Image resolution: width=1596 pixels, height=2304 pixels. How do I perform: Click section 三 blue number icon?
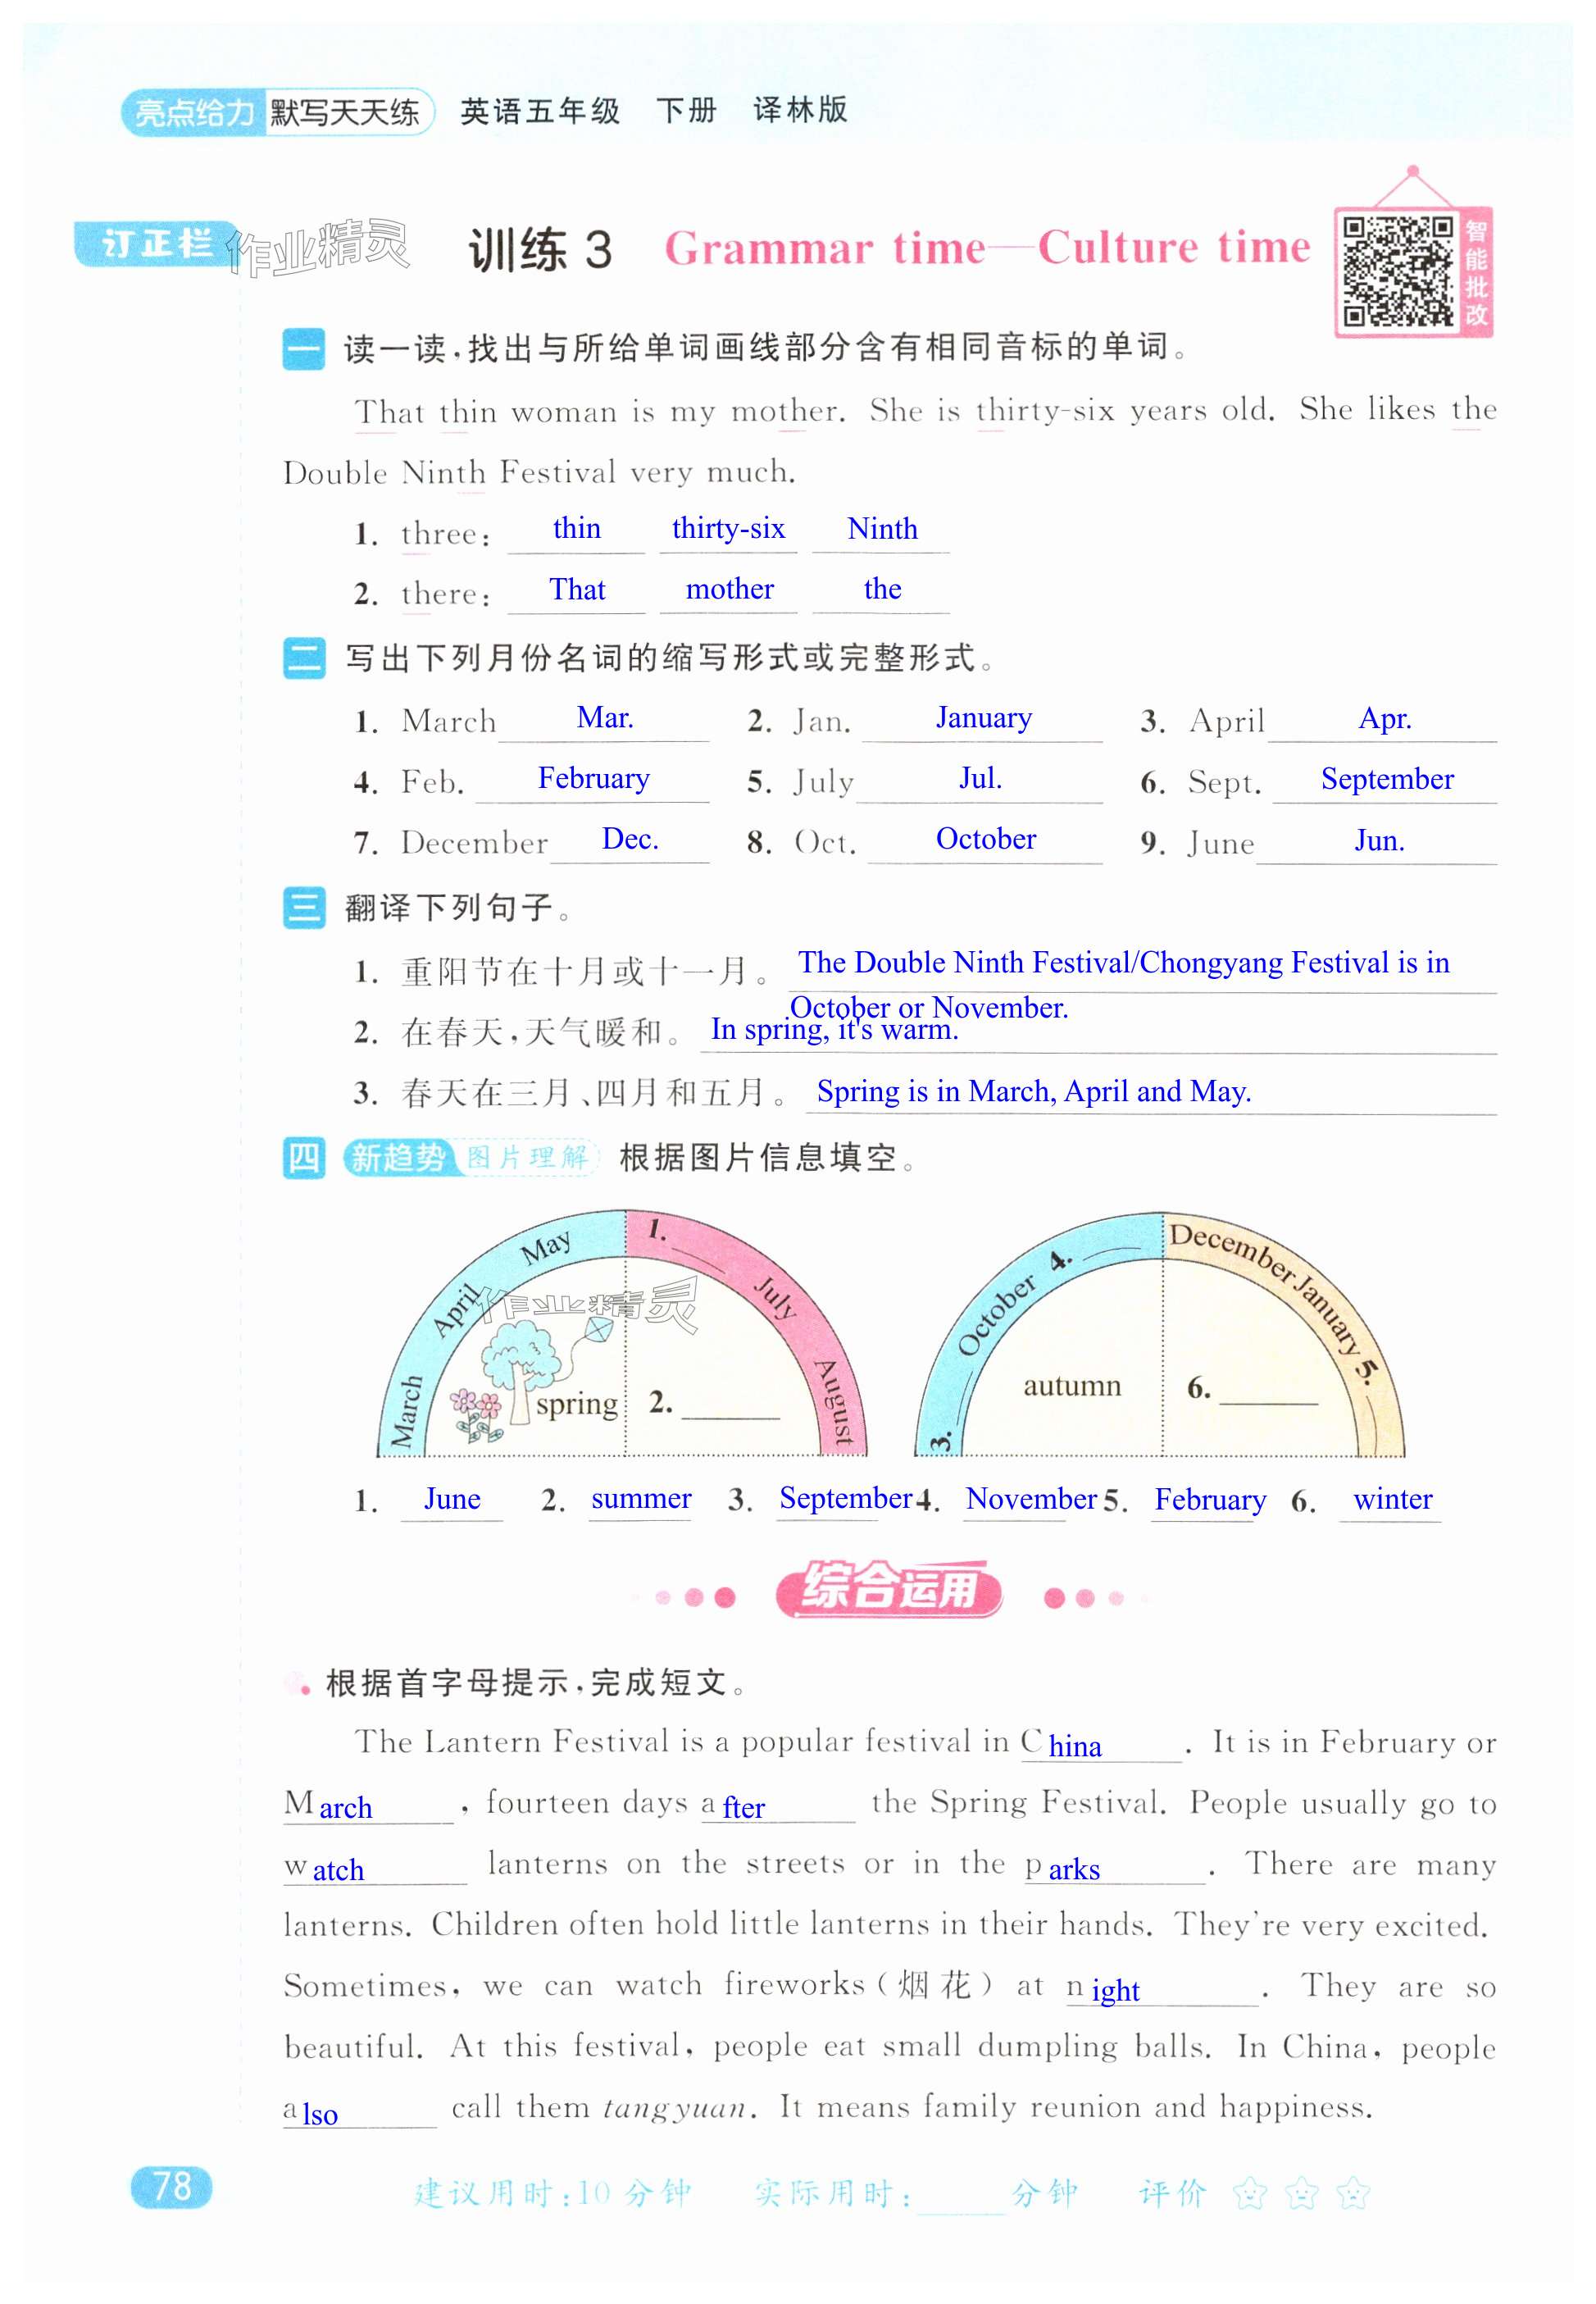point(303,908)
